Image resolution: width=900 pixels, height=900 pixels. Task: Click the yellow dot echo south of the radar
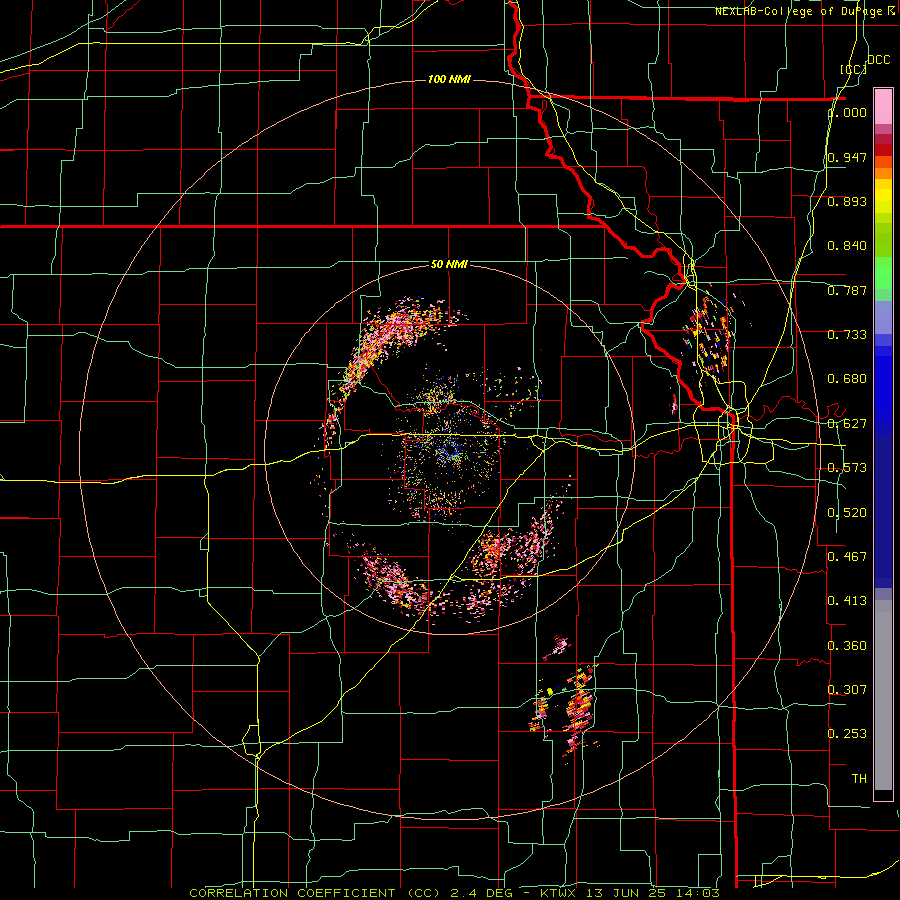(x=549, y=691)
